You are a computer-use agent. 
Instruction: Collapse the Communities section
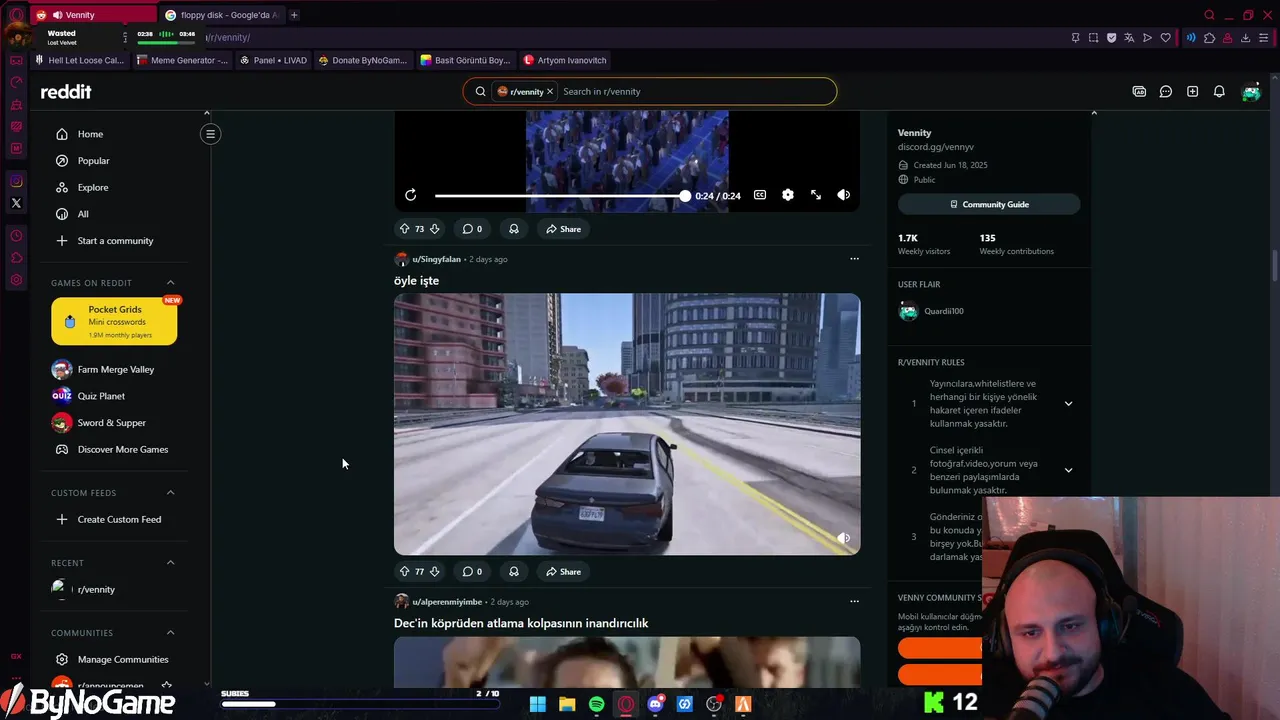tap(170, 633)
